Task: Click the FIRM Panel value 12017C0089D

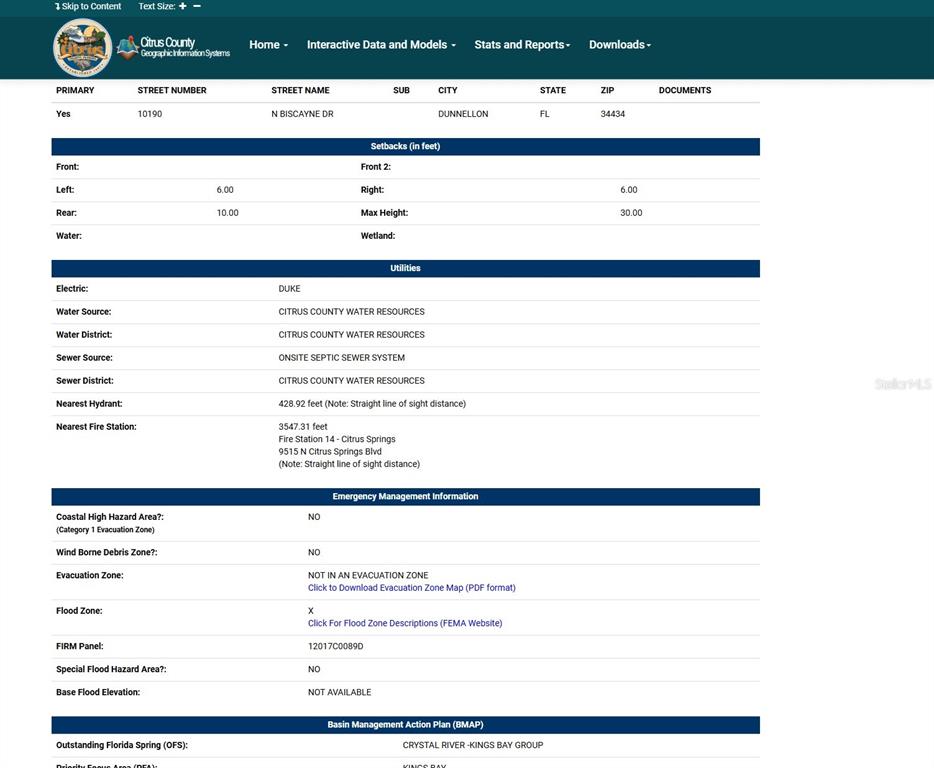Action: pos(335,646)
